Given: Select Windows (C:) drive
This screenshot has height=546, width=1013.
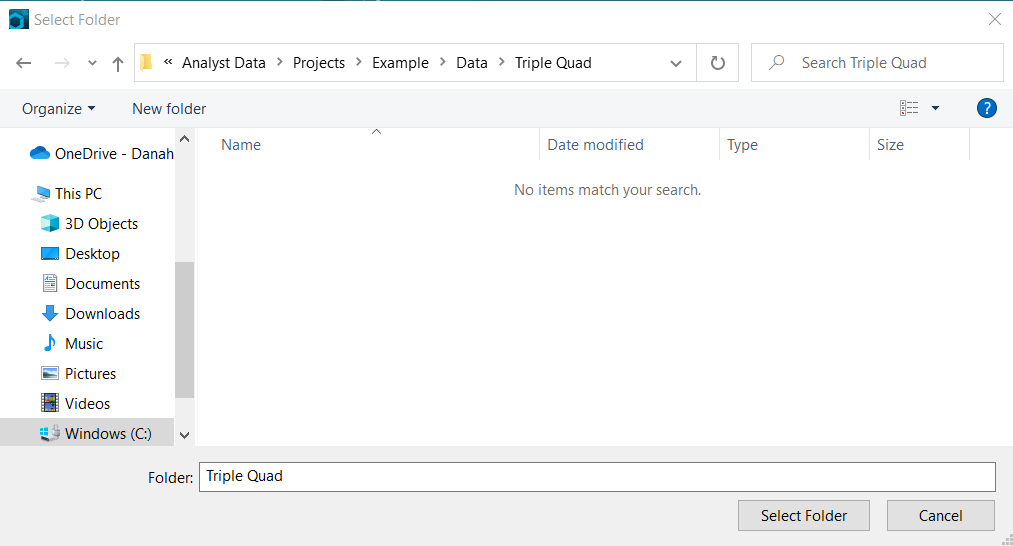Looking at the screenshot, I should coord(108,434).
